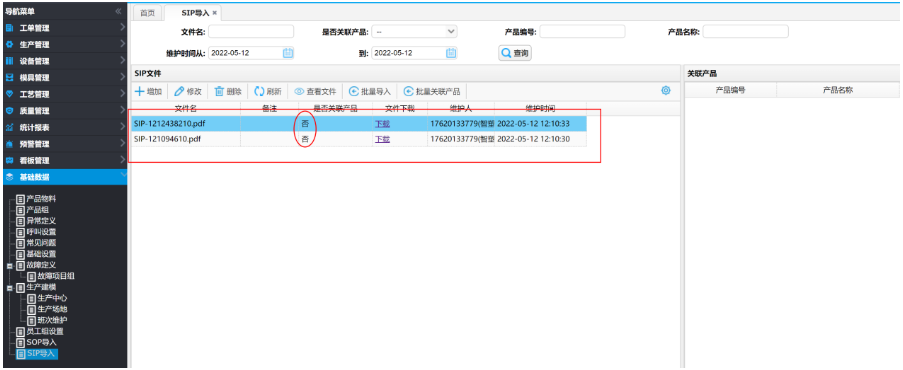
Task: Click the 生产管理 gear icon in sidebar
Action: click(9, 44)
